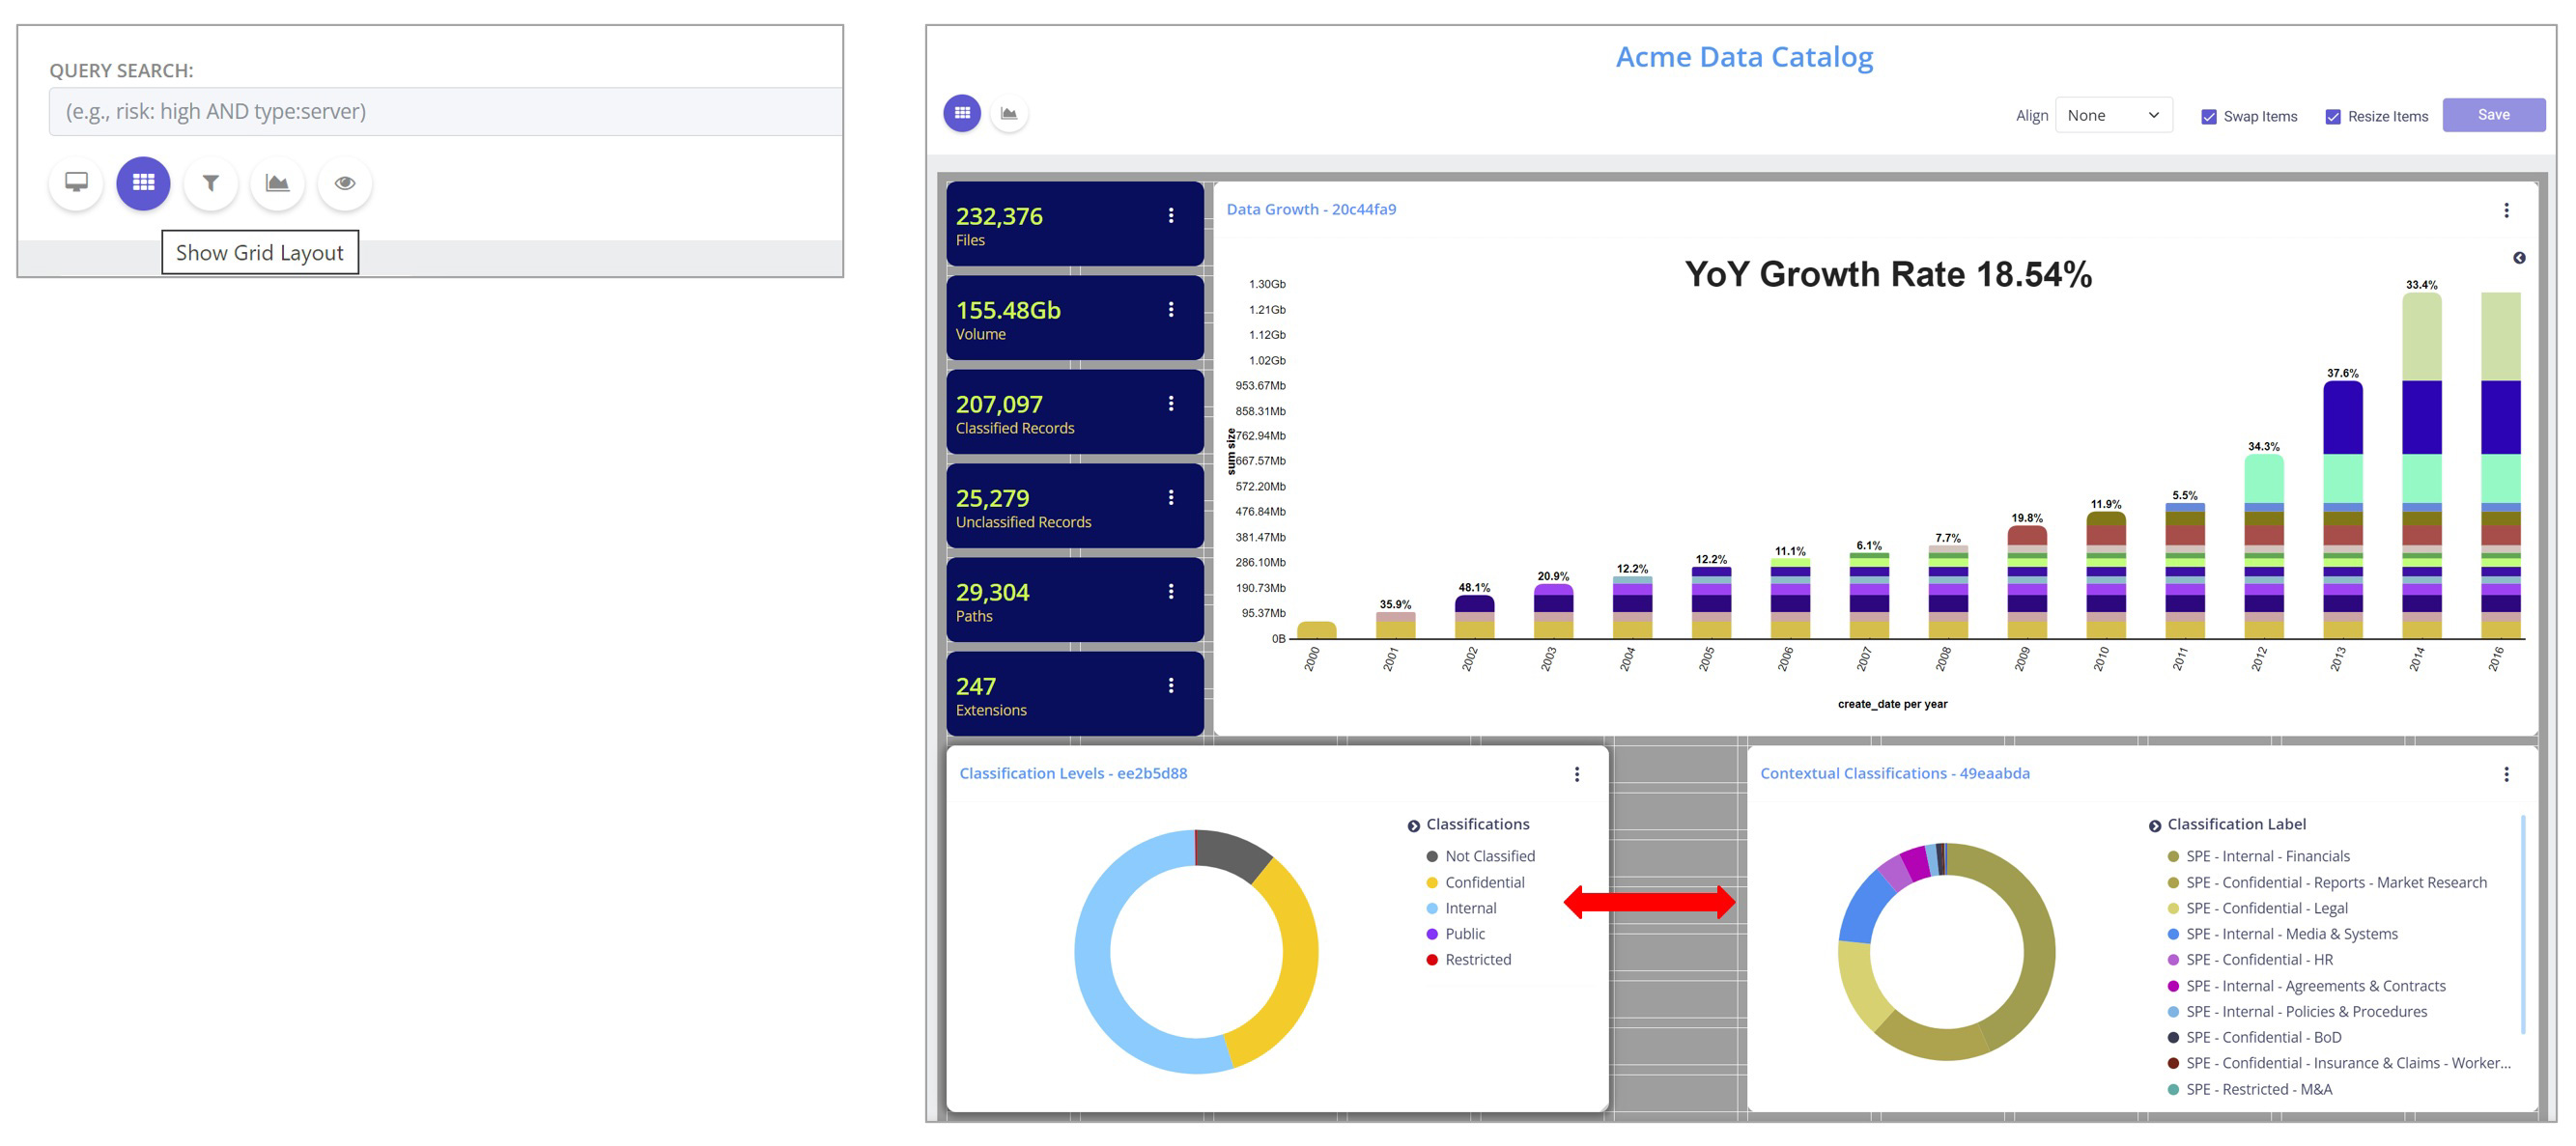2576x1146 pixels.
Task: Click the 247 Extensions tile
Action: (x=1075, y=694)
